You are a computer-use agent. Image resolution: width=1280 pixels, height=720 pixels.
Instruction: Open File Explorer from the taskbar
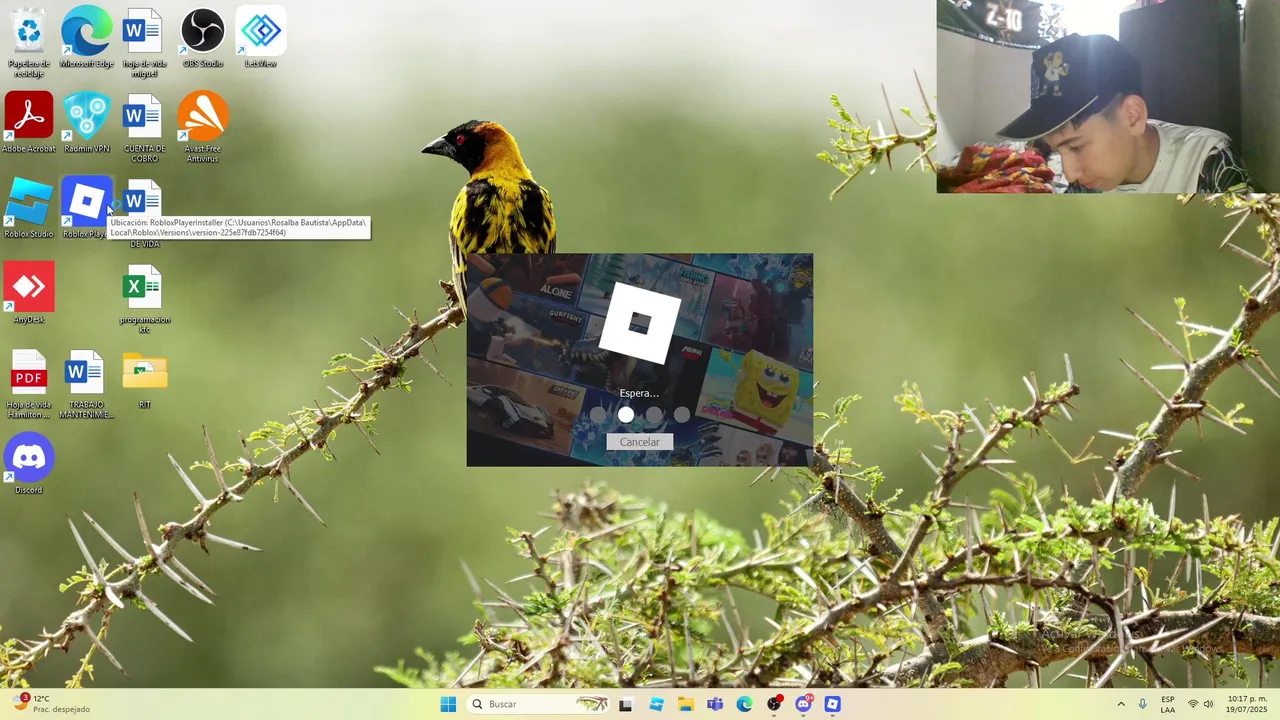(x=685, y=704)
